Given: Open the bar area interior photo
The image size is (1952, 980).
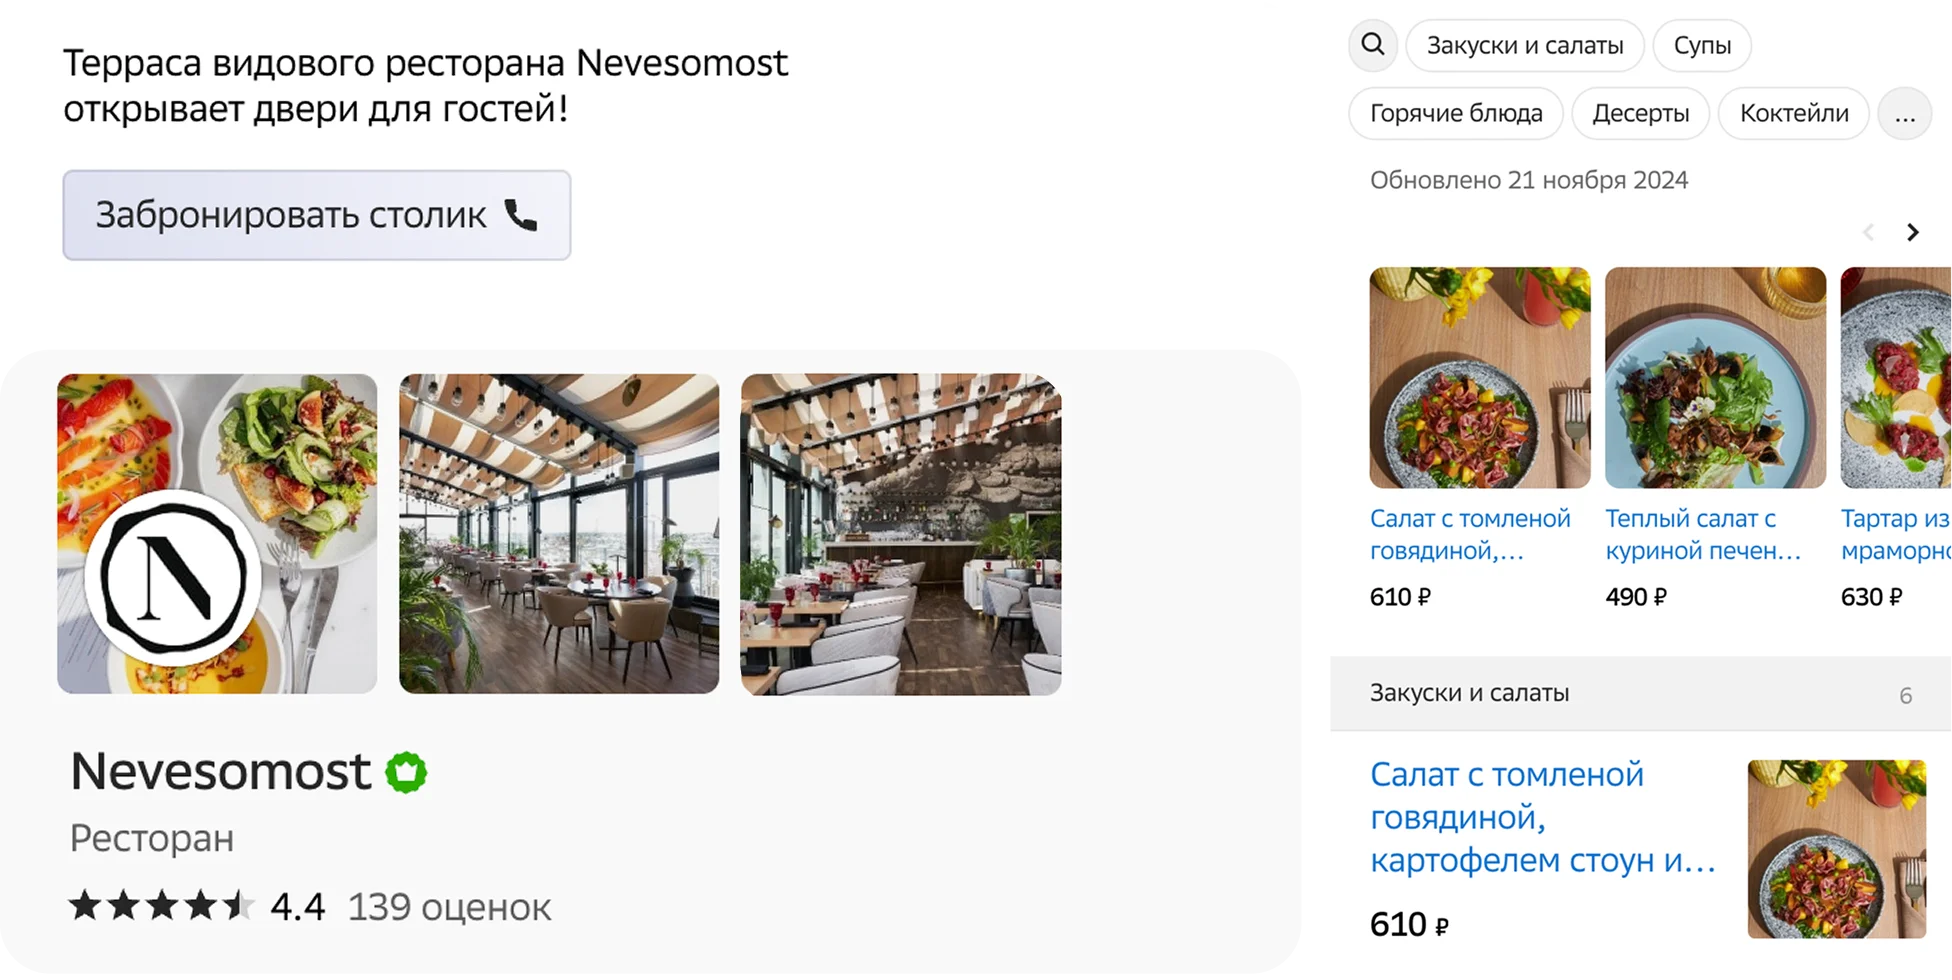Looking at the screenshot, I should pyautogui.click(x=901, y=534).
